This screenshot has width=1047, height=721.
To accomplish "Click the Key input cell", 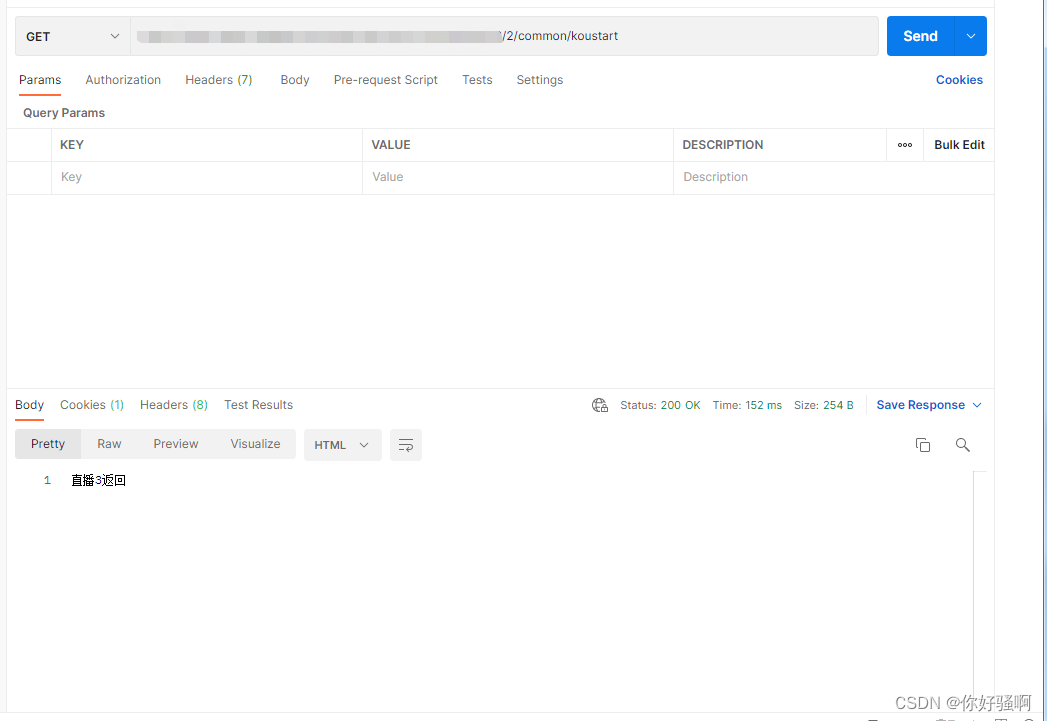I will tap(207, 178).
